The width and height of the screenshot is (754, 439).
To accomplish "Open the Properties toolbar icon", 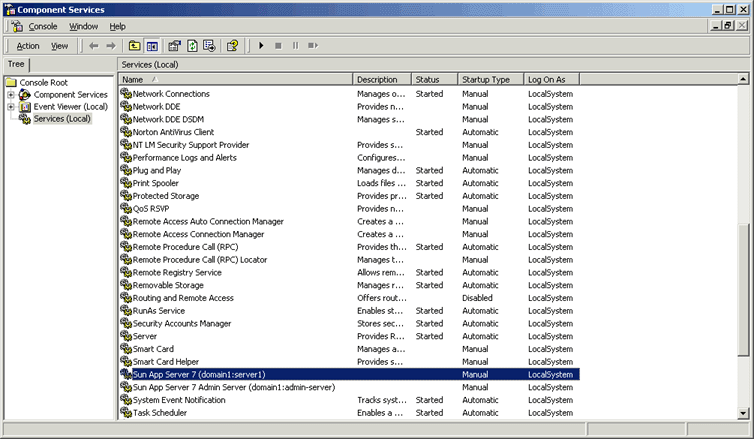I will click(x=174, y=46).
